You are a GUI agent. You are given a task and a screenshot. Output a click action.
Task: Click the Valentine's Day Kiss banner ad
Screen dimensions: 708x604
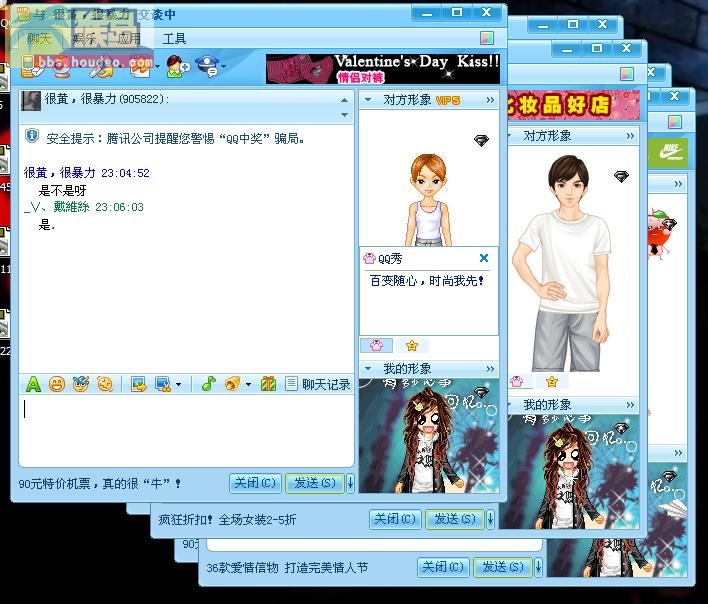click(383, 69)
